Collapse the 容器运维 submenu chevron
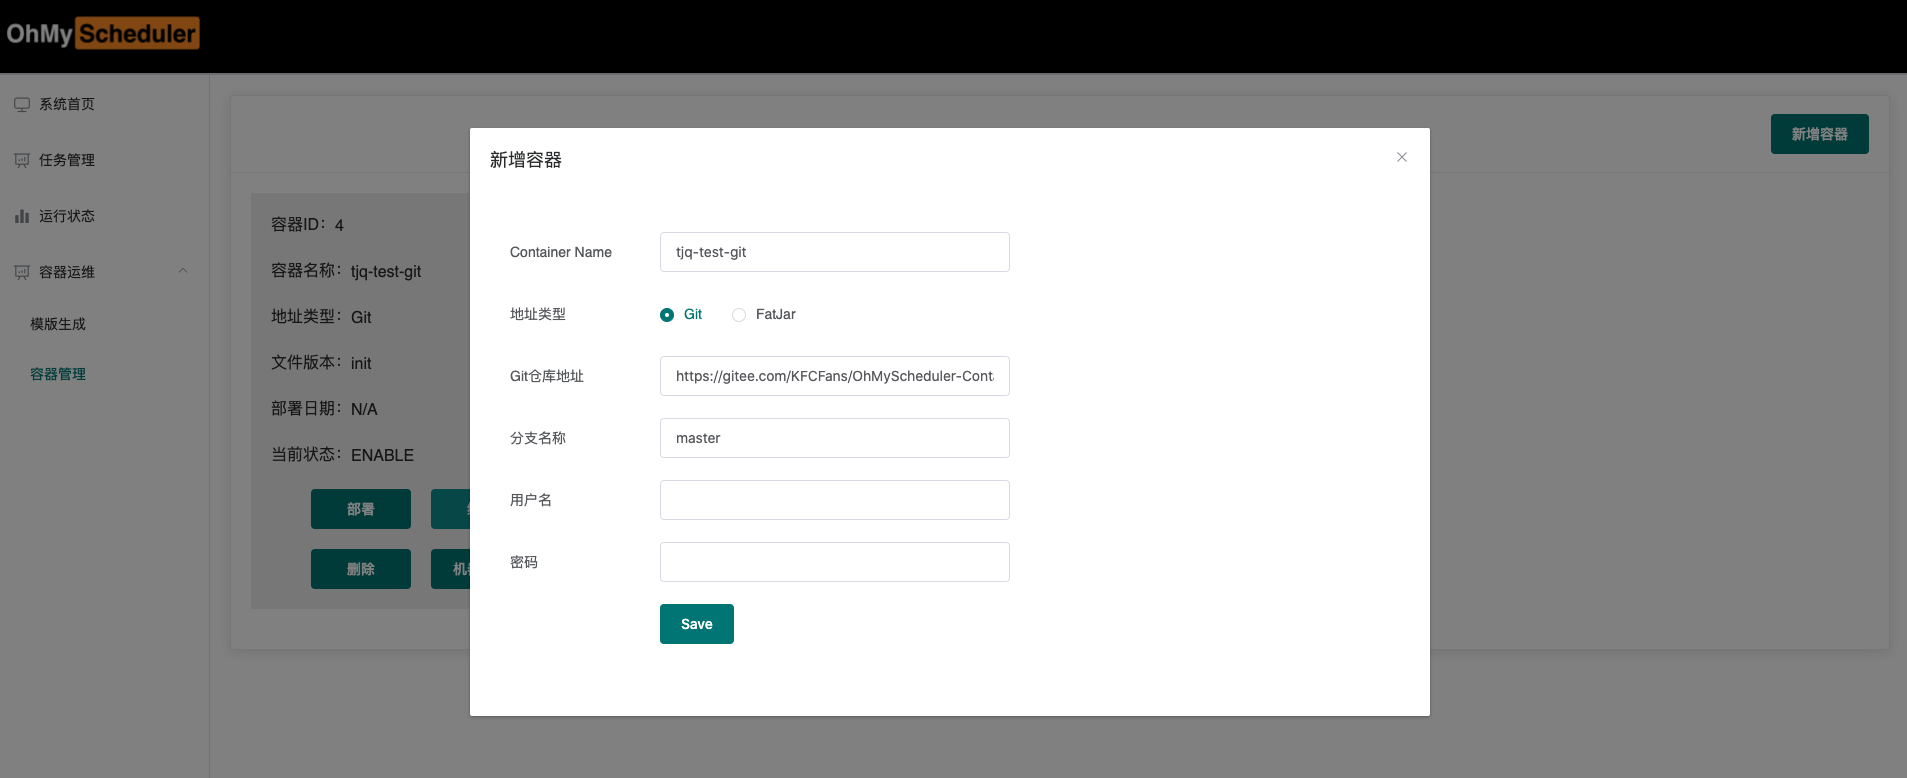 pyautogui.click(x=183, y=271)
